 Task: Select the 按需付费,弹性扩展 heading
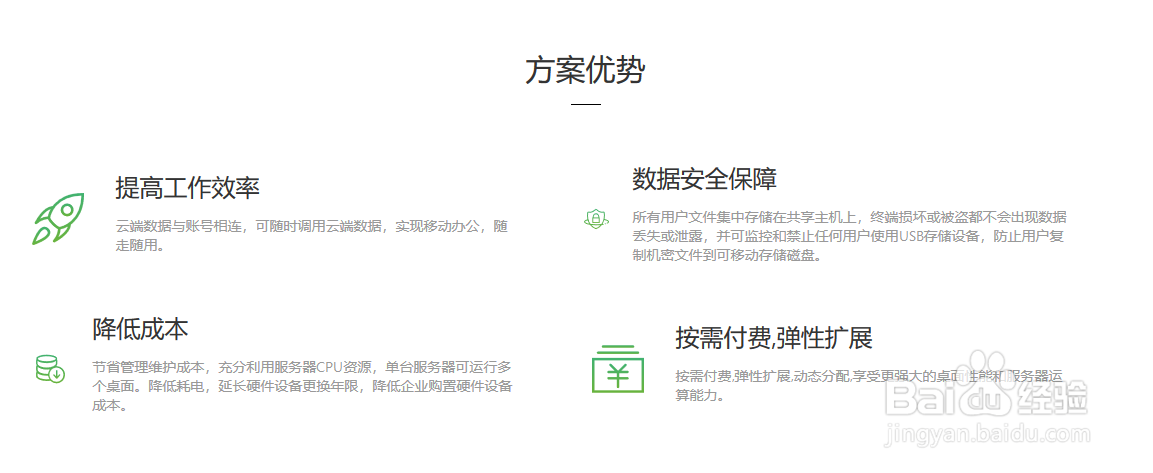pyautogui.click(x=774, y=338)
